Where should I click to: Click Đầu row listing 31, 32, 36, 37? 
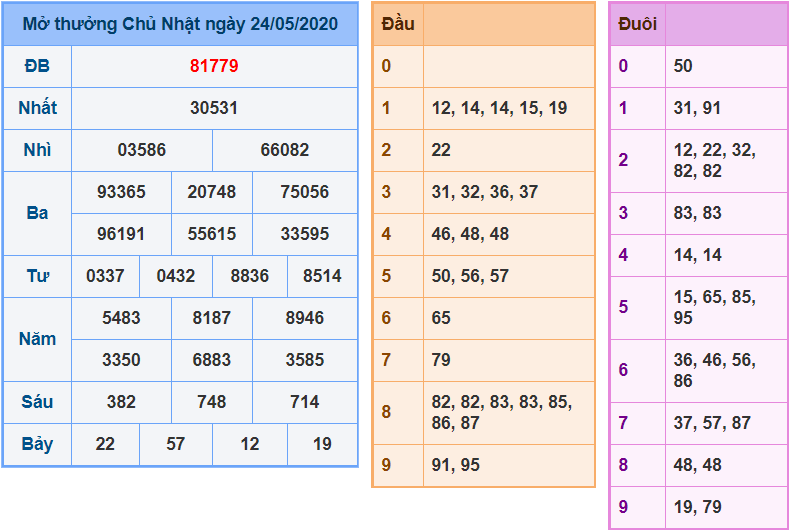click(485, 192)
